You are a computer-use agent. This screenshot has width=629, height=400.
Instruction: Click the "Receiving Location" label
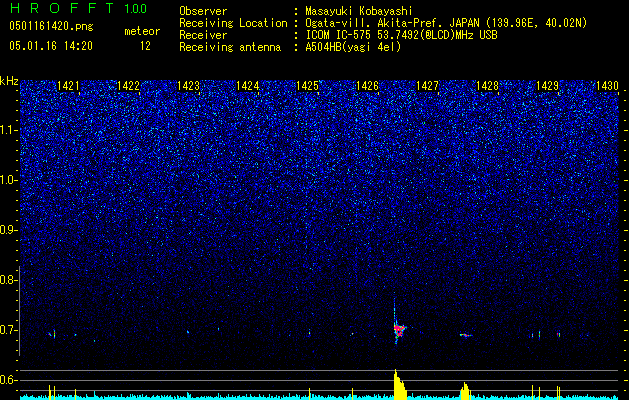pos(233,23)
